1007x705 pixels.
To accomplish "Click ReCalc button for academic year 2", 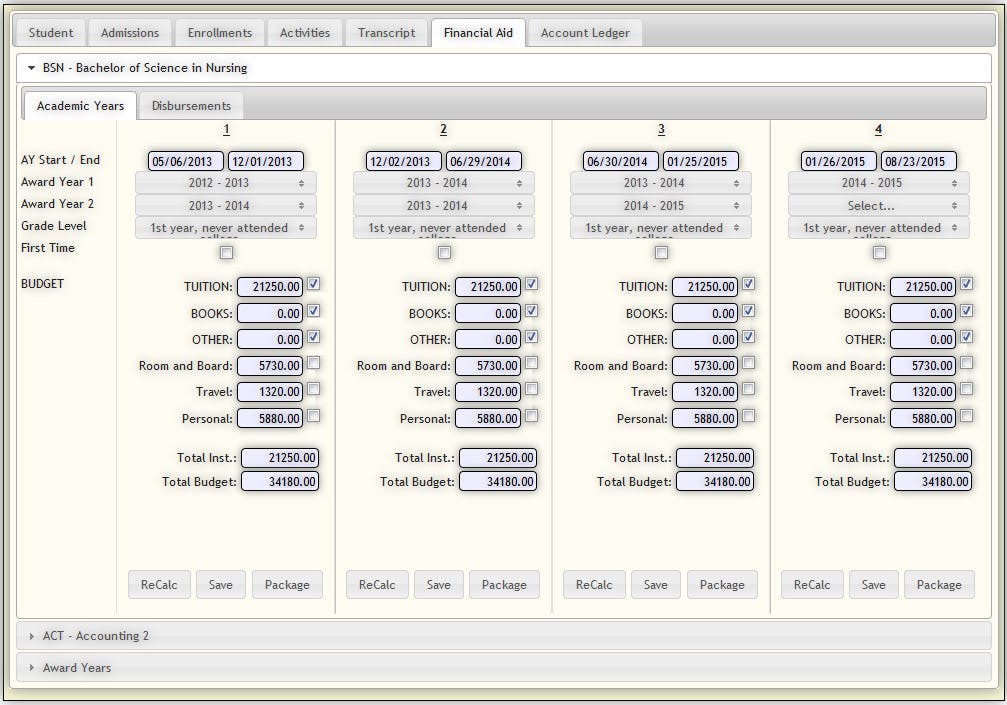I will click(377, 585).
